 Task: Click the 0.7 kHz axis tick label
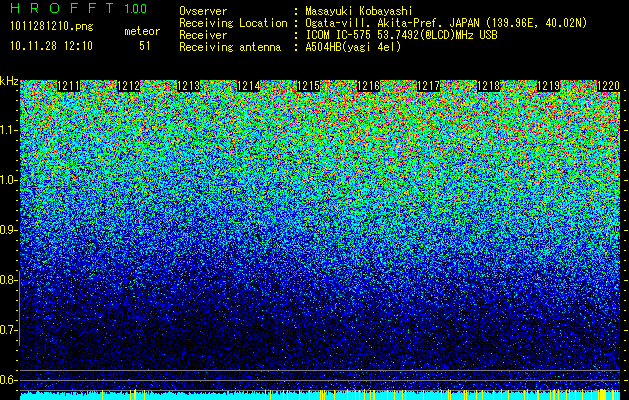point(8,330)
